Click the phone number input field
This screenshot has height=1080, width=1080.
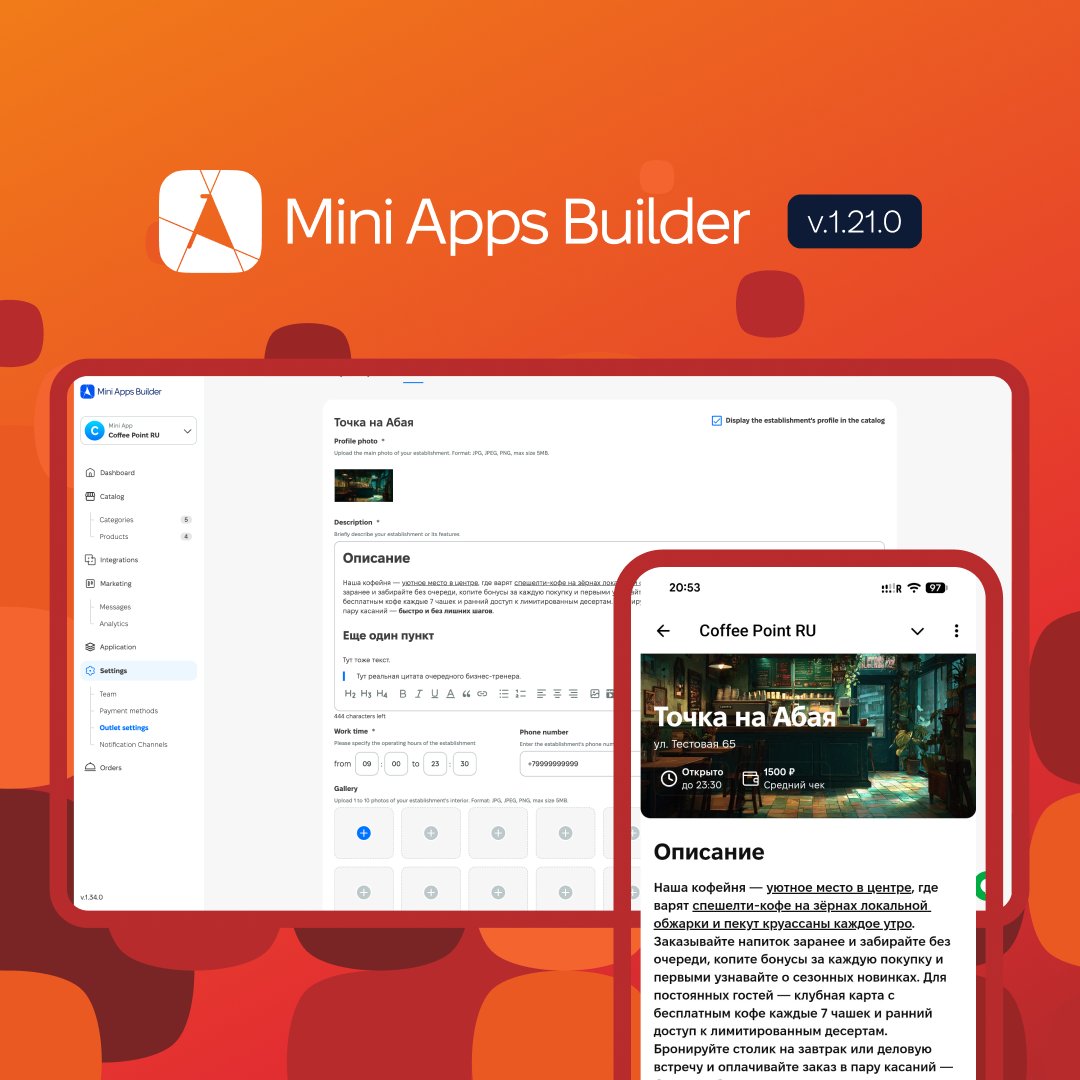pyautogui.click(x=567, y=763)
